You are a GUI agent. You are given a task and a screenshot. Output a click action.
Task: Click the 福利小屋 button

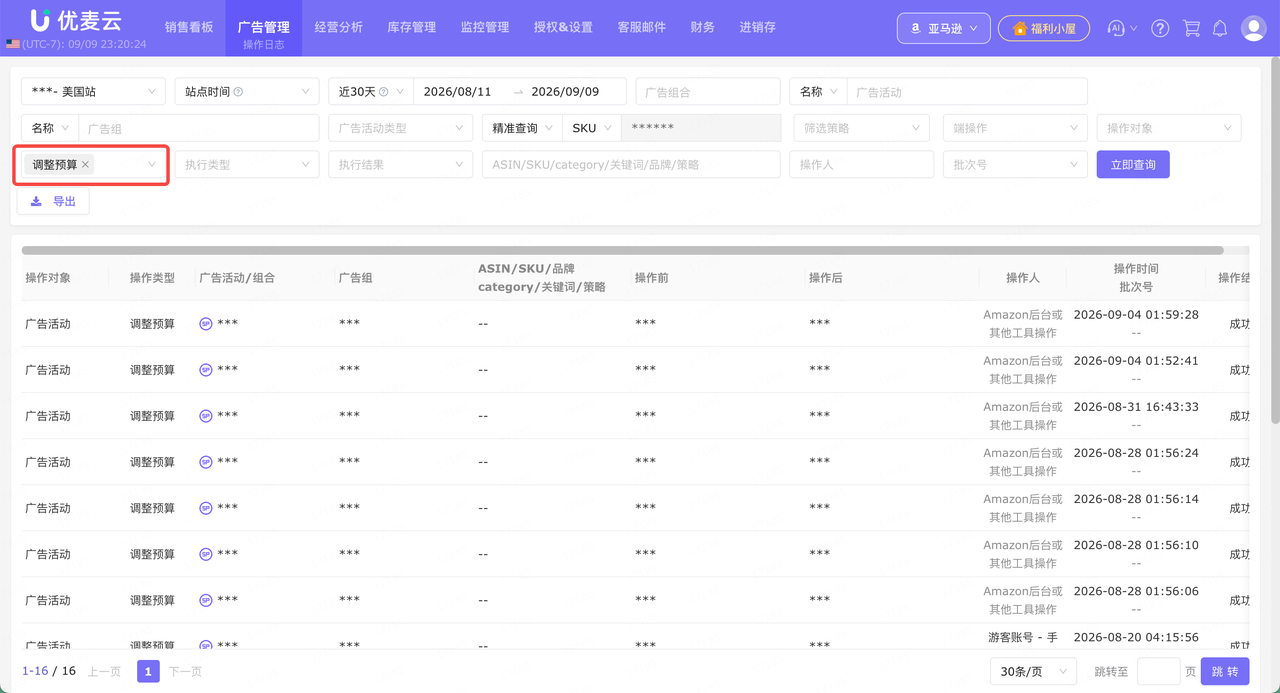pos(1044,28)
